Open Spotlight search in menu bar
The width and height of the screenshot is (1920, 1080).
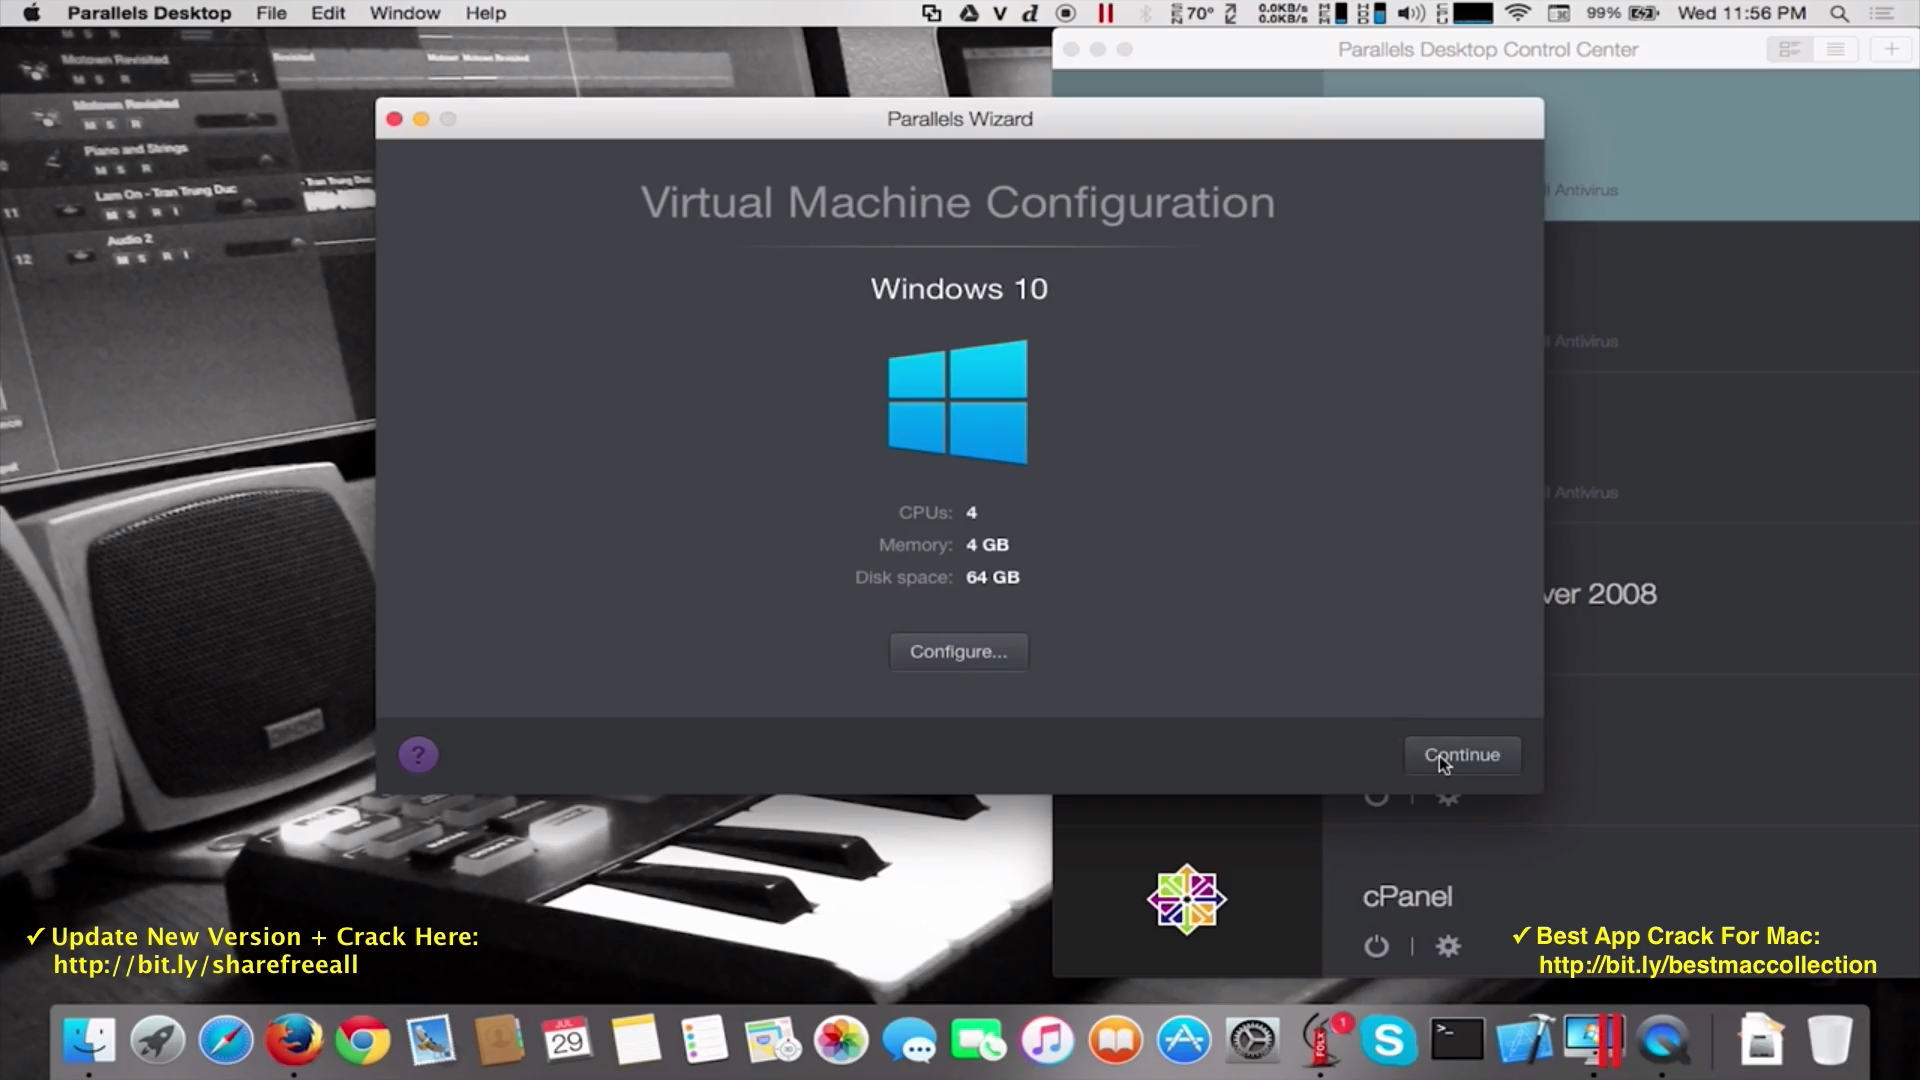1838,13
